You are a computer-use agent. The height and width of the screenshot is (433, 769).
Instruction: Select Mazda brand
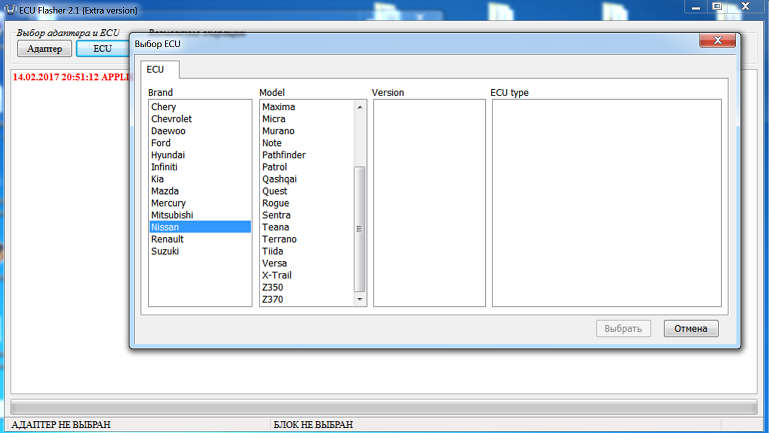coord(200,191)
